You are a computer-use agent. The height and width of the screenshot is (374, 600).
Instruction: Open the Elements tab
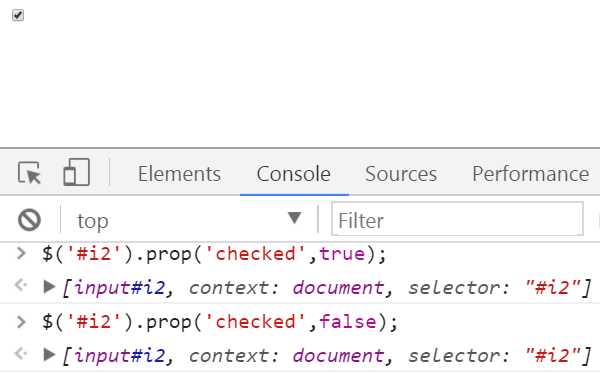(x=179, y=174)
